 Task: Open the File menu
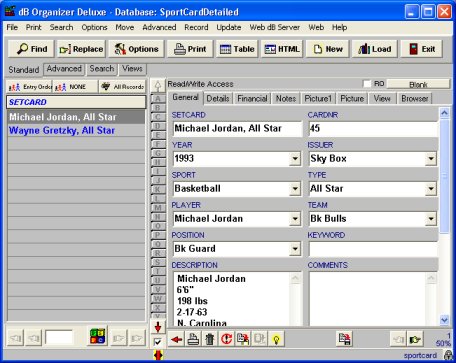point(12,28)
